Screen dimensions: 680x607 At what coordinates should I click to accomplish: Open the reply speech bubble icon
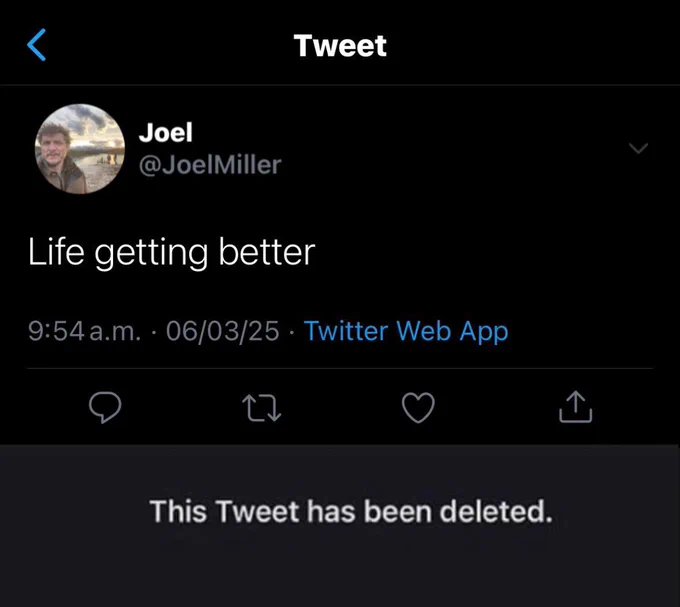pyautogui.click(x=105, y=407)
